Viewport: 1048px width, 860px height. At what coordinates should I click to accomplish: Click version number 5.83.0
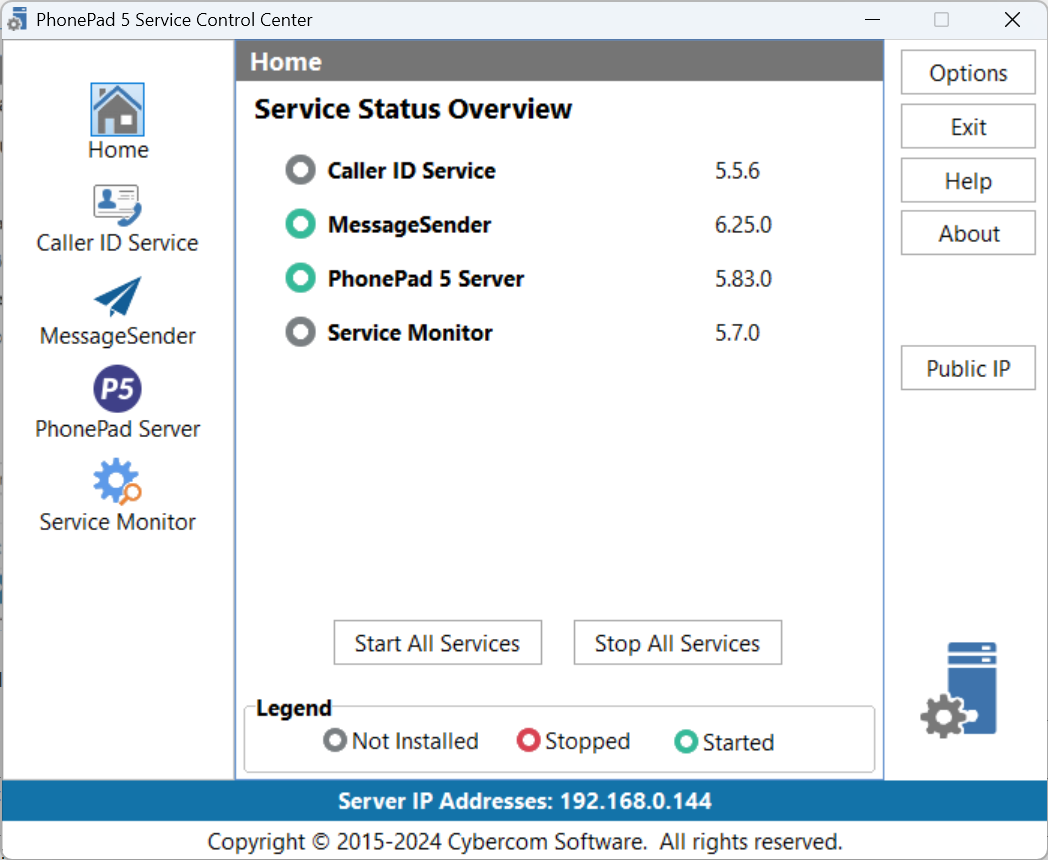[743, 279]
